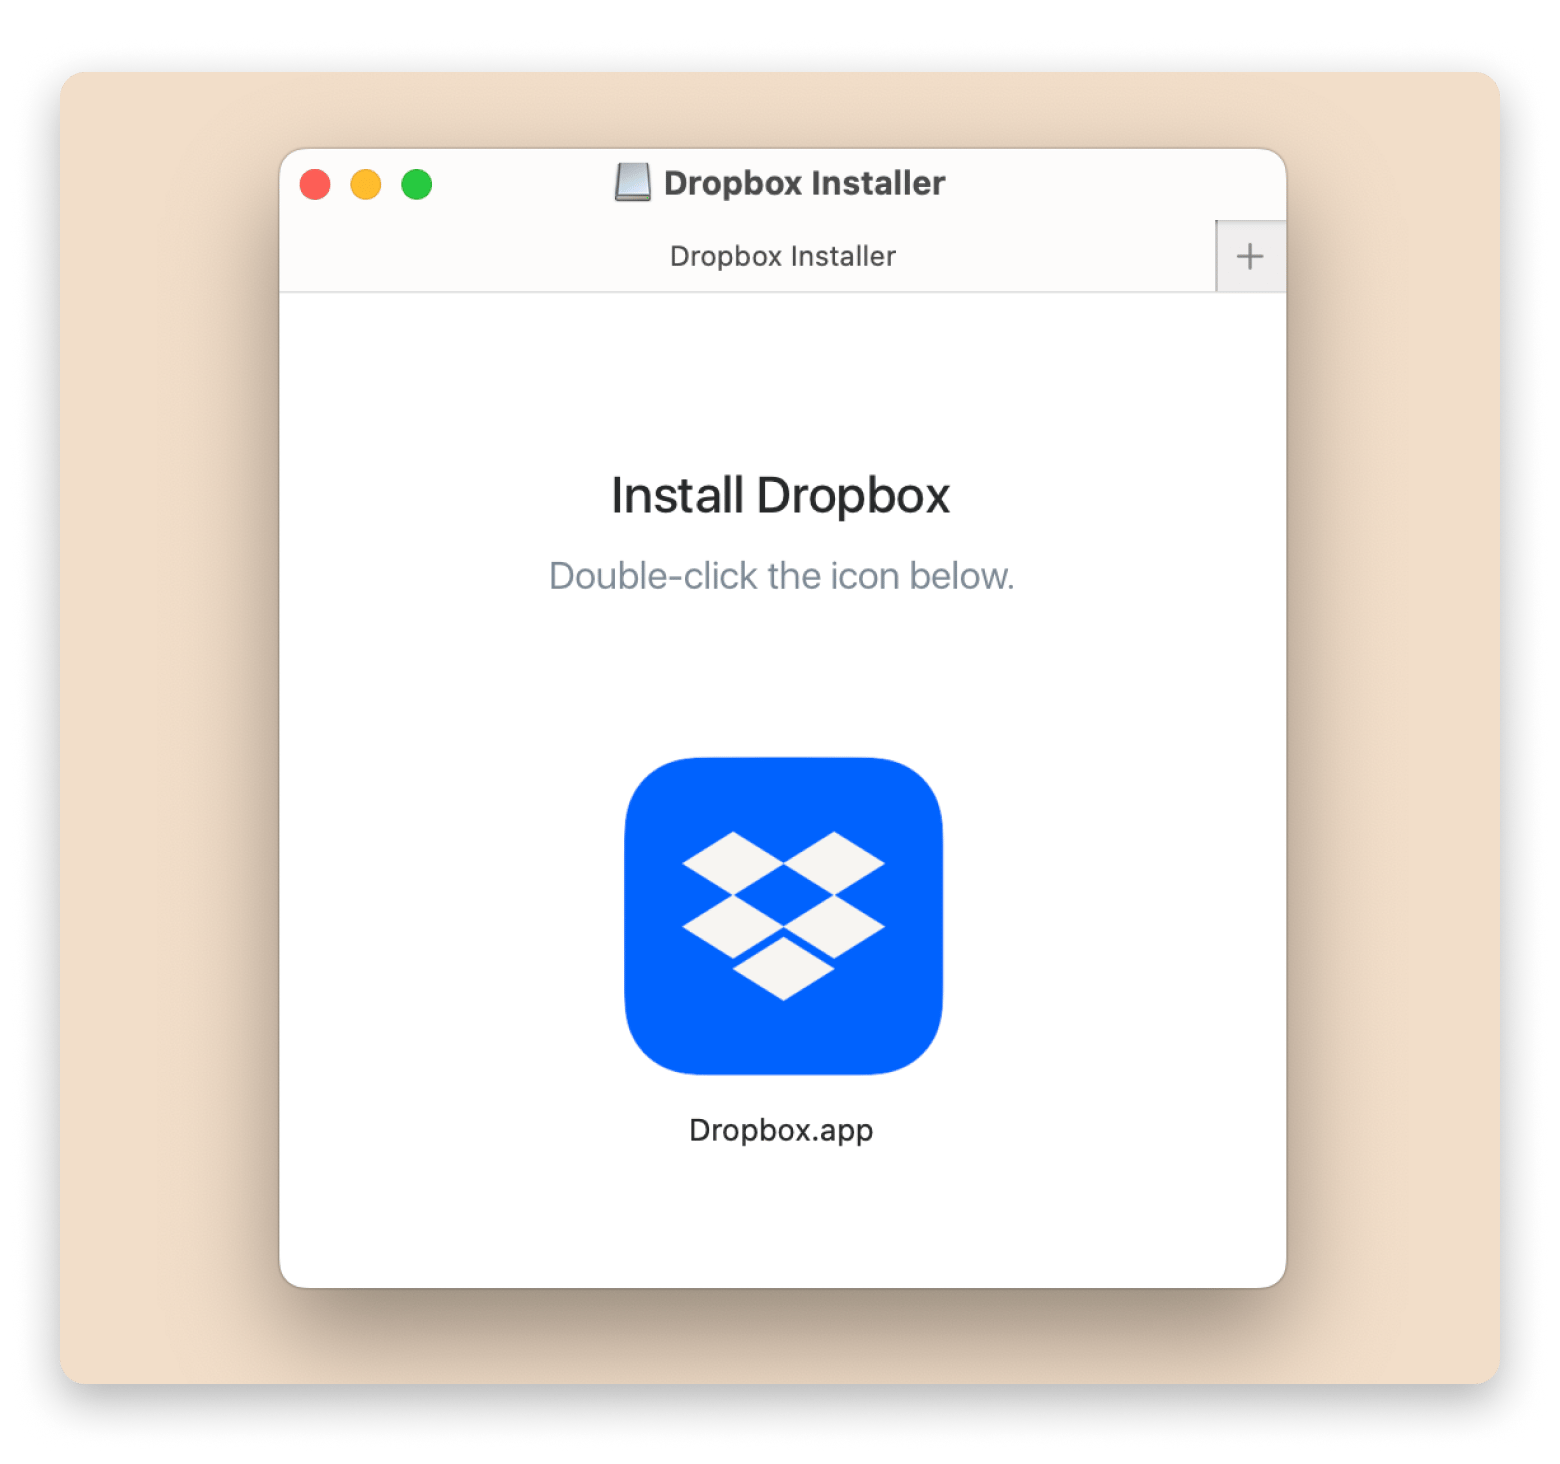
Task: Click blank space left of Dropbox icon
Action: tap(450, 915)
